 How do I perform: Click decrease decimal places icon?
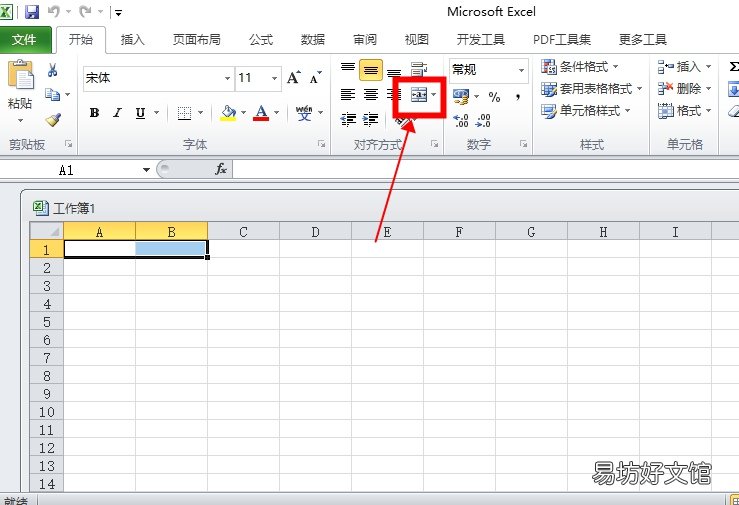[x=483, y=121]
